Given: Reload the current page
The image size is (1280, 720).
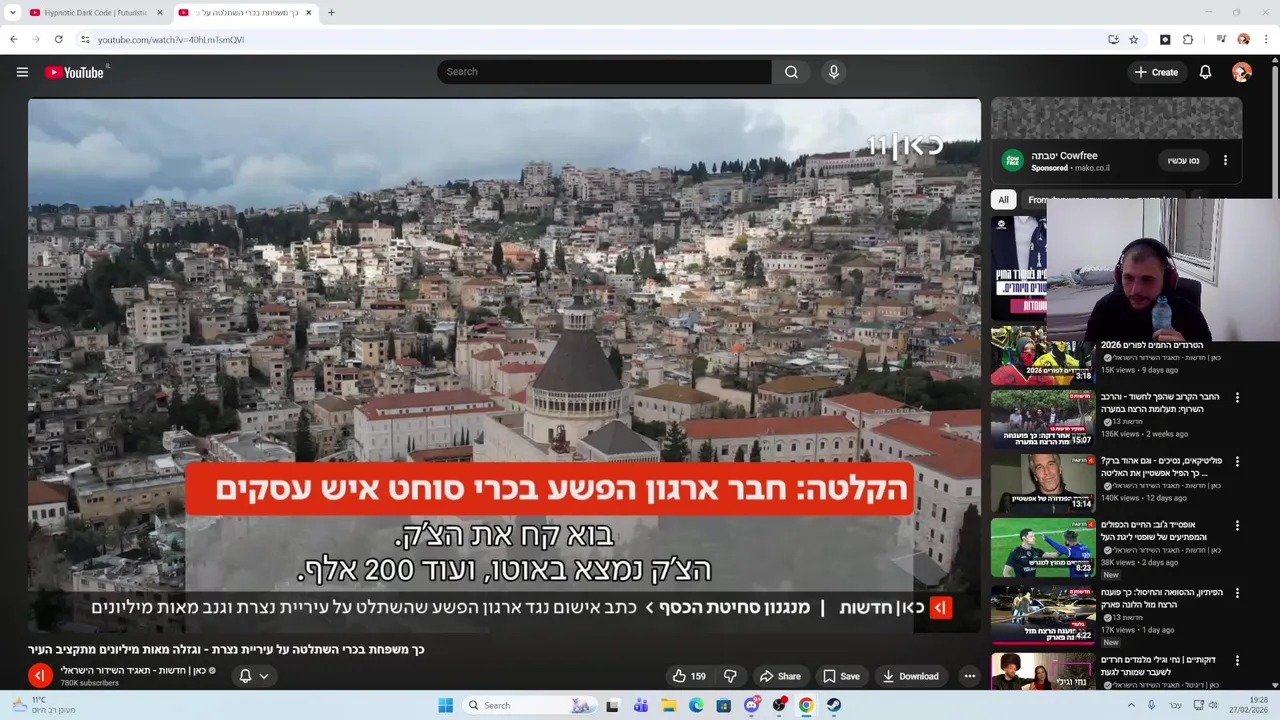Looking at the screenshot, I should tap(58, 40).
